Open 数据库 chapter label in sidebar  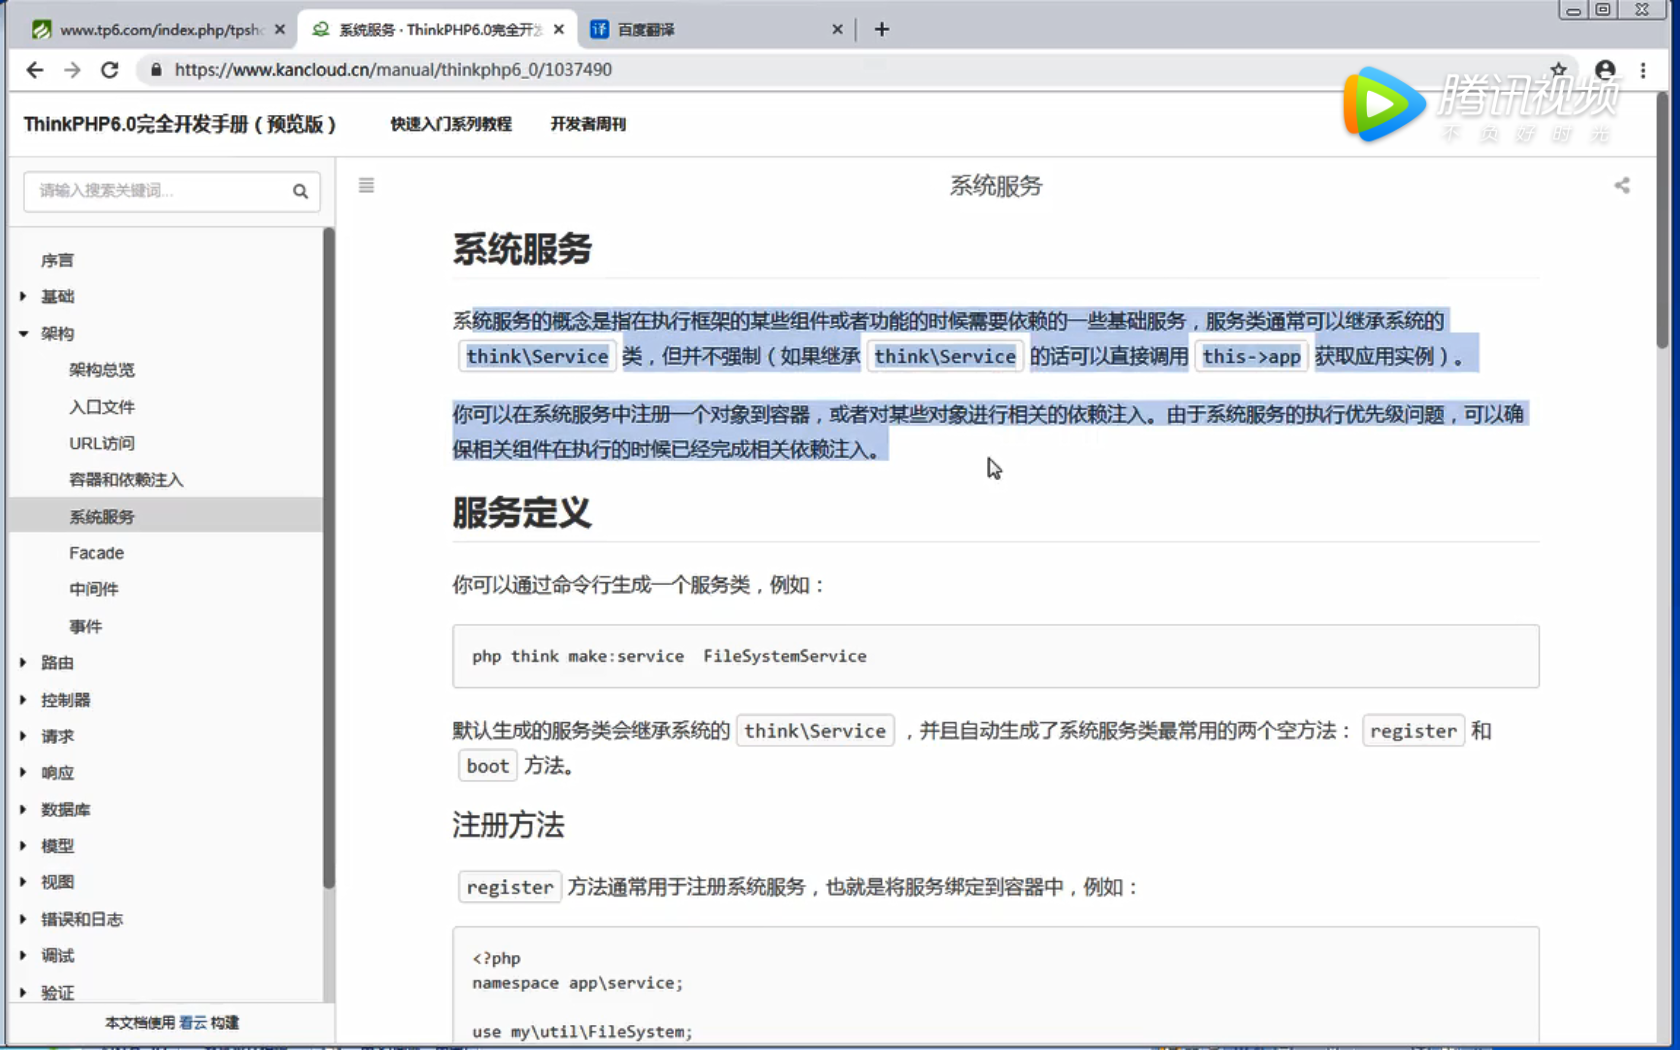pyautogui.click(x=65, y=809)
